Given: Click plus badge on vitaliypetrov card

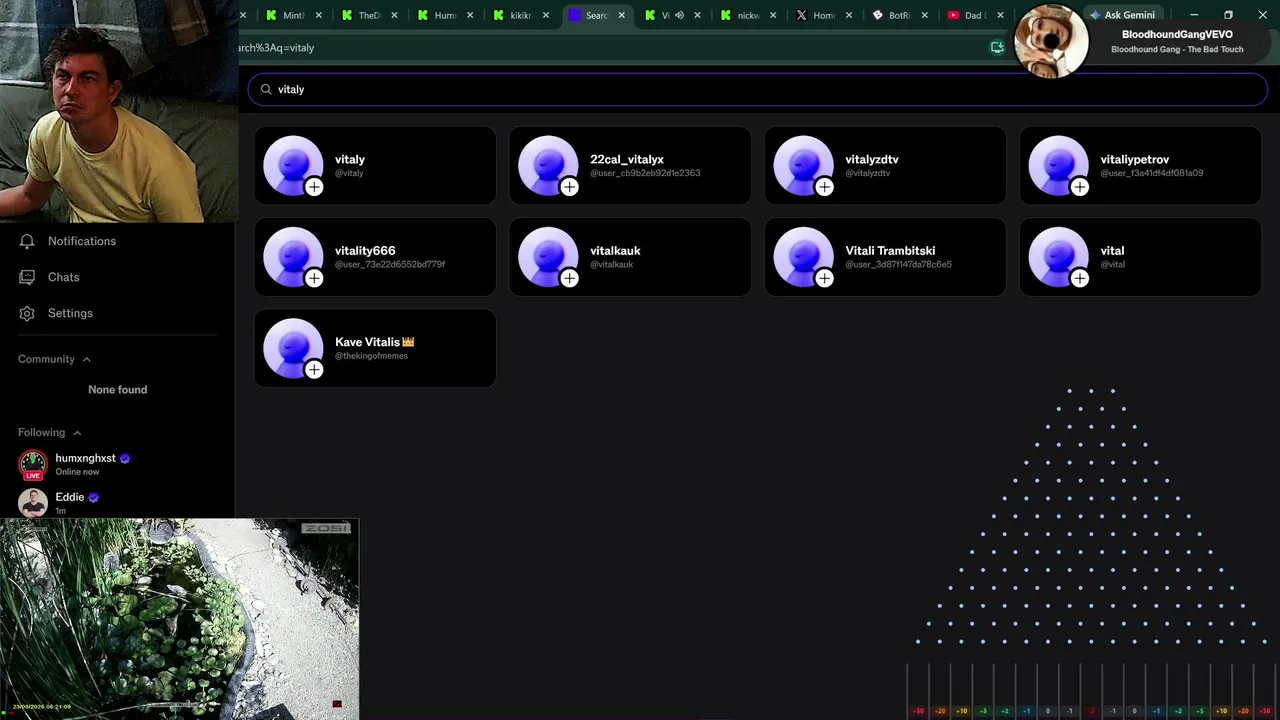Looking at the screenshot, I should [1080, 187].
